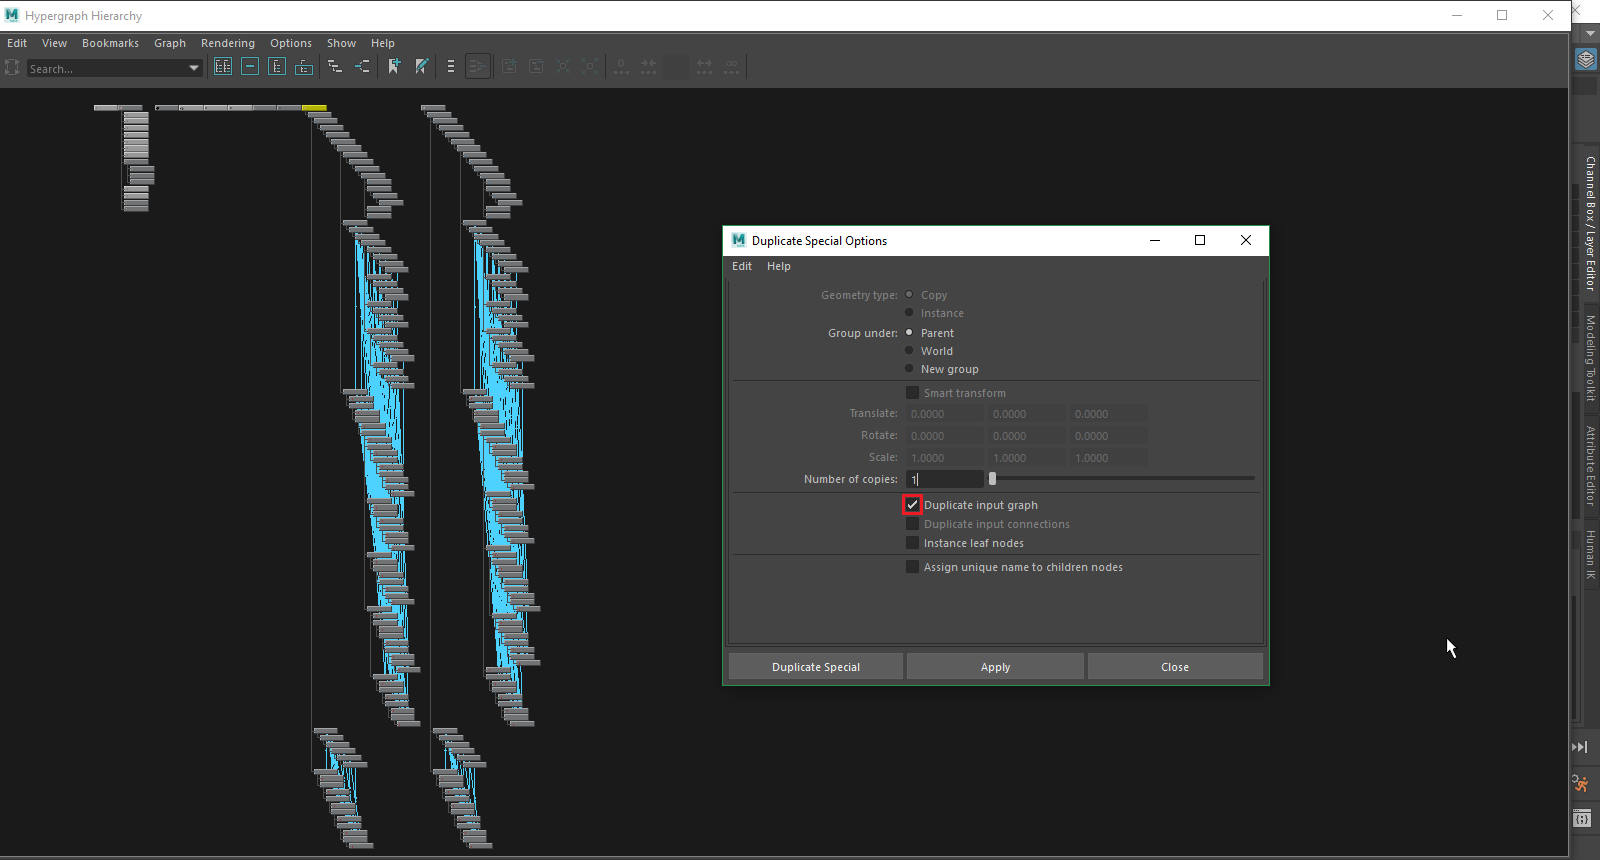Toggle the highlighted freeform layout icon
Image resolution: width=1600 pixels, height=860 pixels.
click(x=478, y=67)
